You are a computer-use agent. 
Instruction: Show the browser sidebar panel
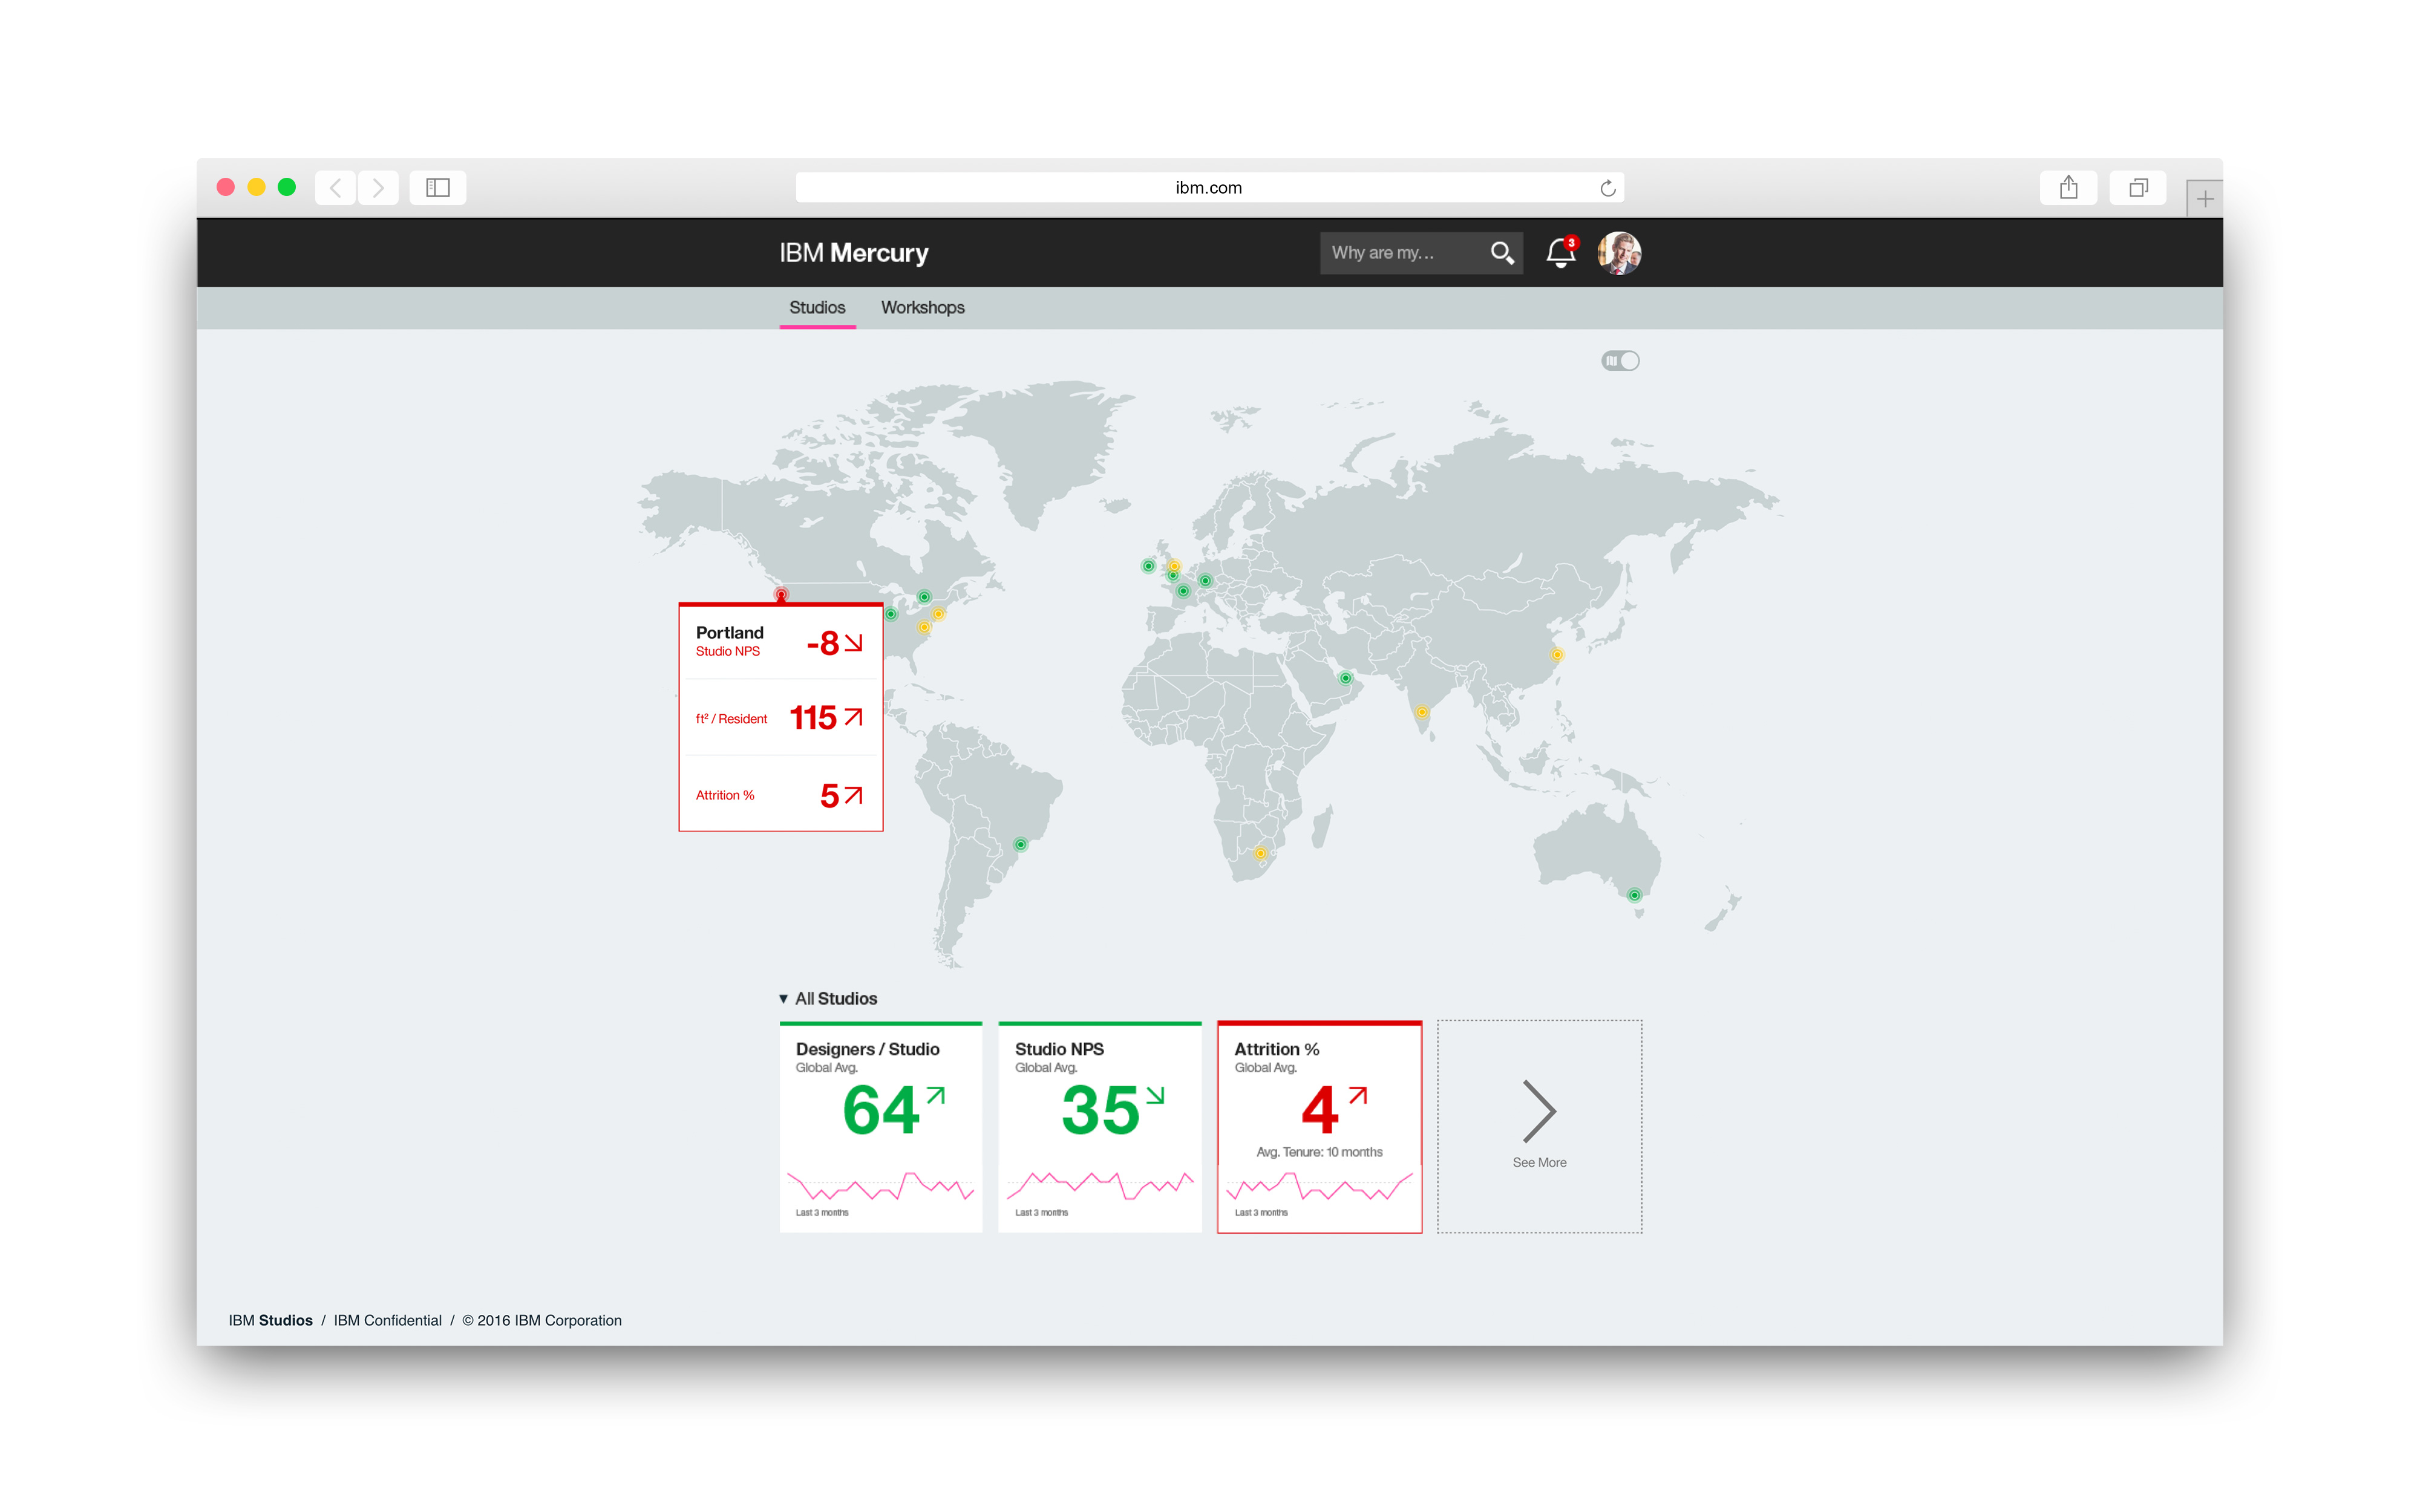click(x=438, y=188)
